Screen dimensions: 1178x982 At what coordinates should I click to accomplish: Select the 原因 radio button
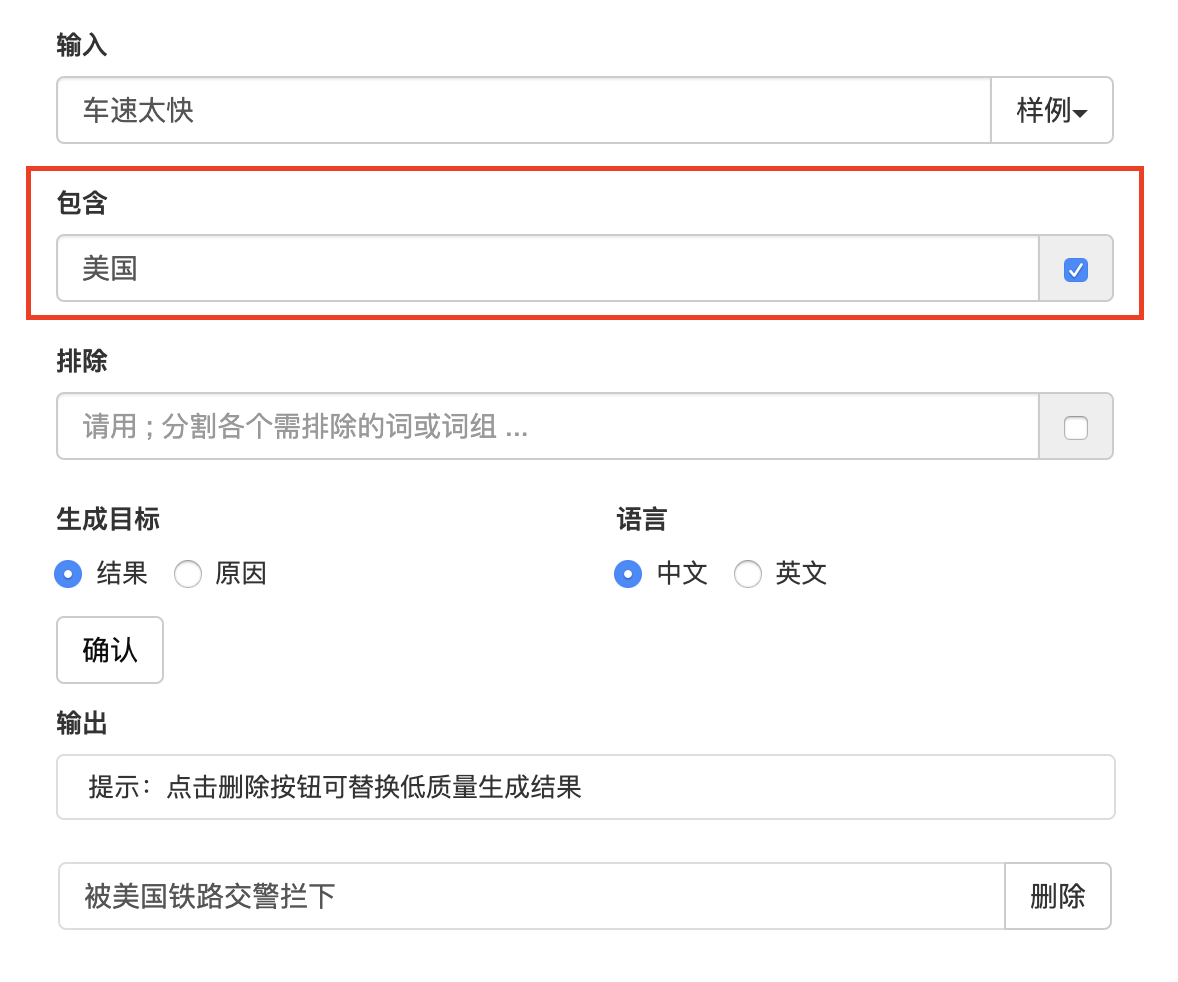tap(188, 574)
